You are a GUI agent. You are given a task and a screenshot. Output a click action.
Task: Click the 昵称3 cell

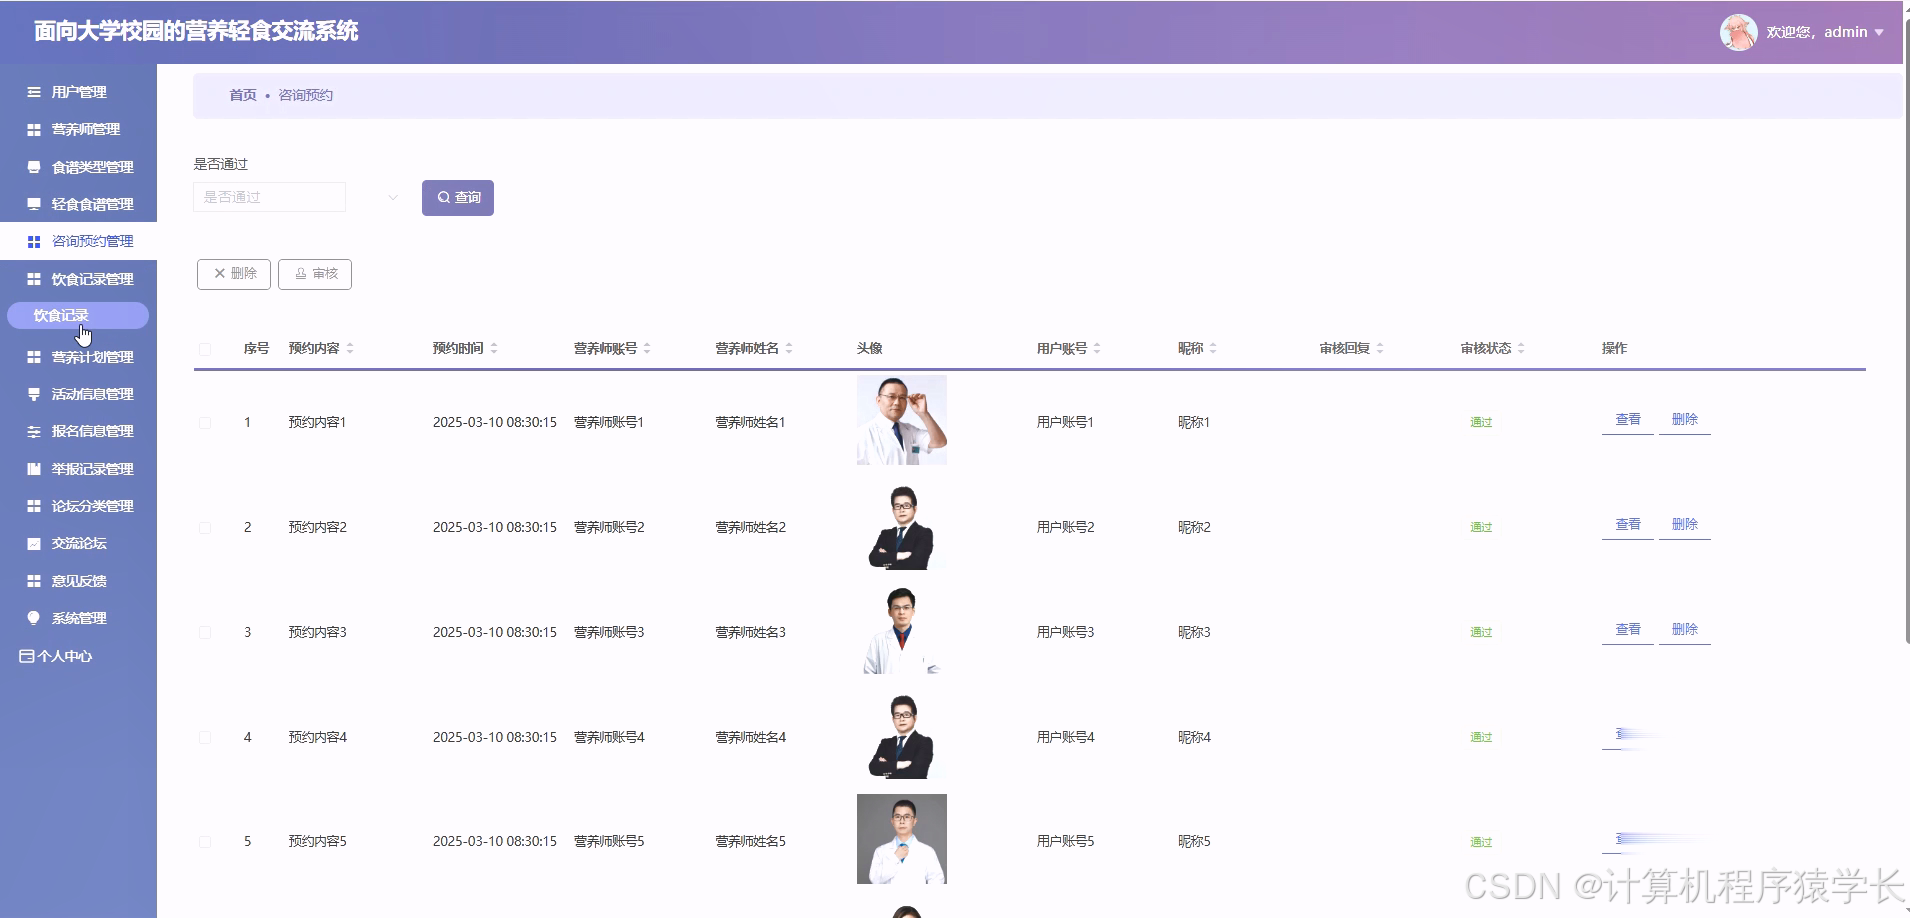coord(1194,632)
